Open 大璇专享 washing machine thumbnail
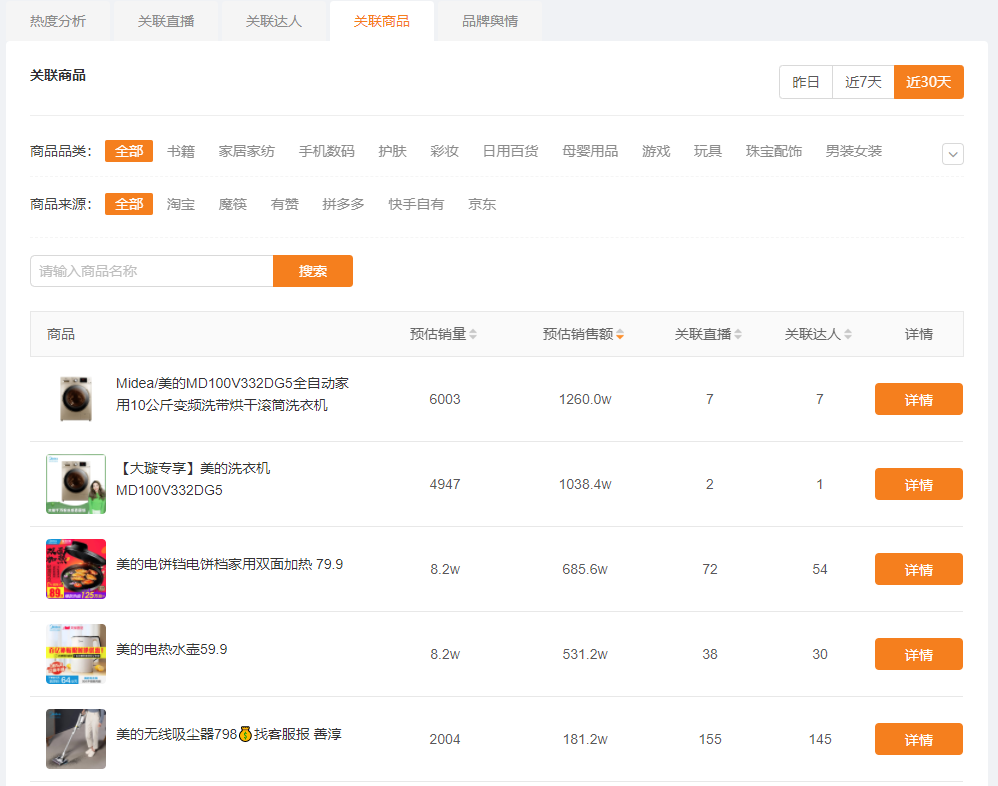This screenshot has height=786, width=998. click(x=76, y=484)
